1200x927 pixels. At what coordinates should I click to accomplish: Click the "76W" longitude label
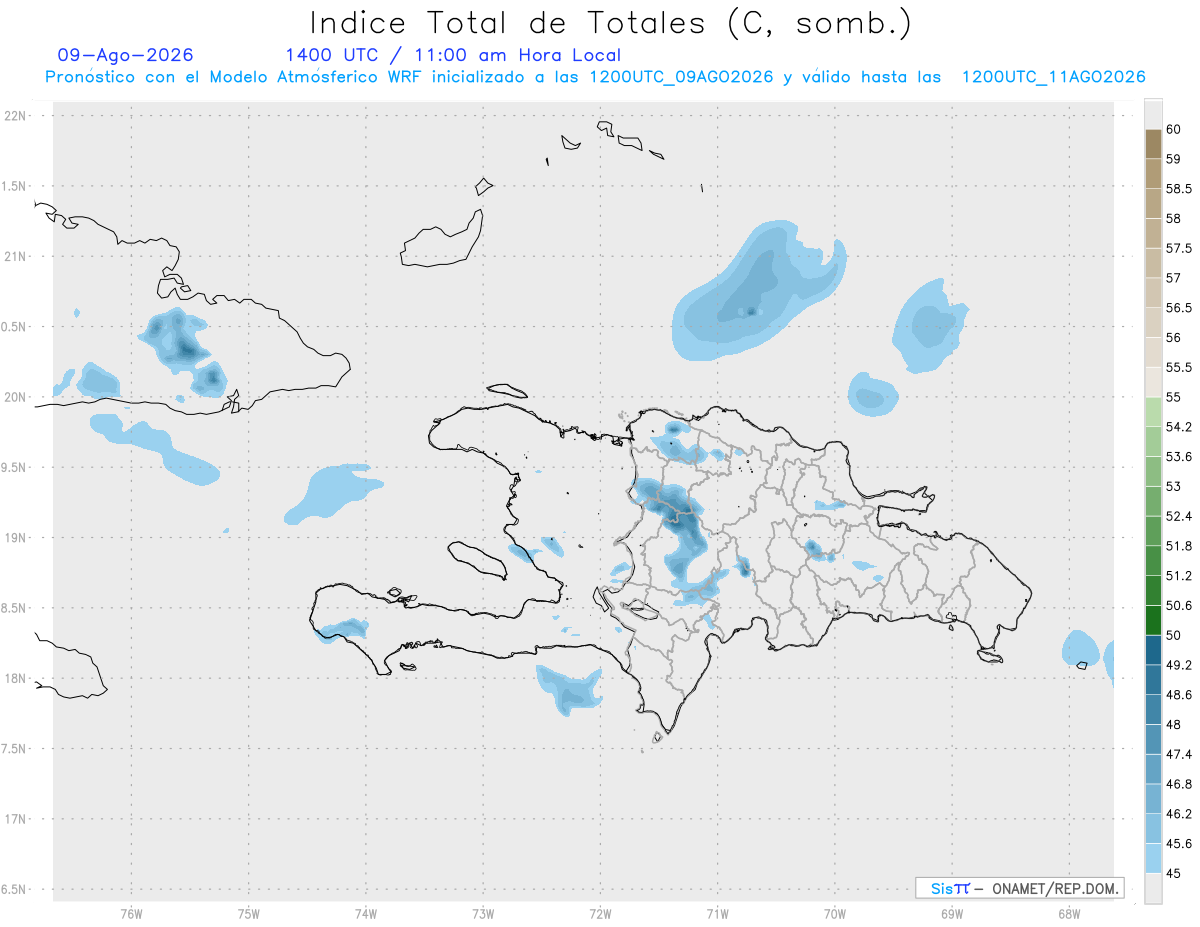click(131, 914)
